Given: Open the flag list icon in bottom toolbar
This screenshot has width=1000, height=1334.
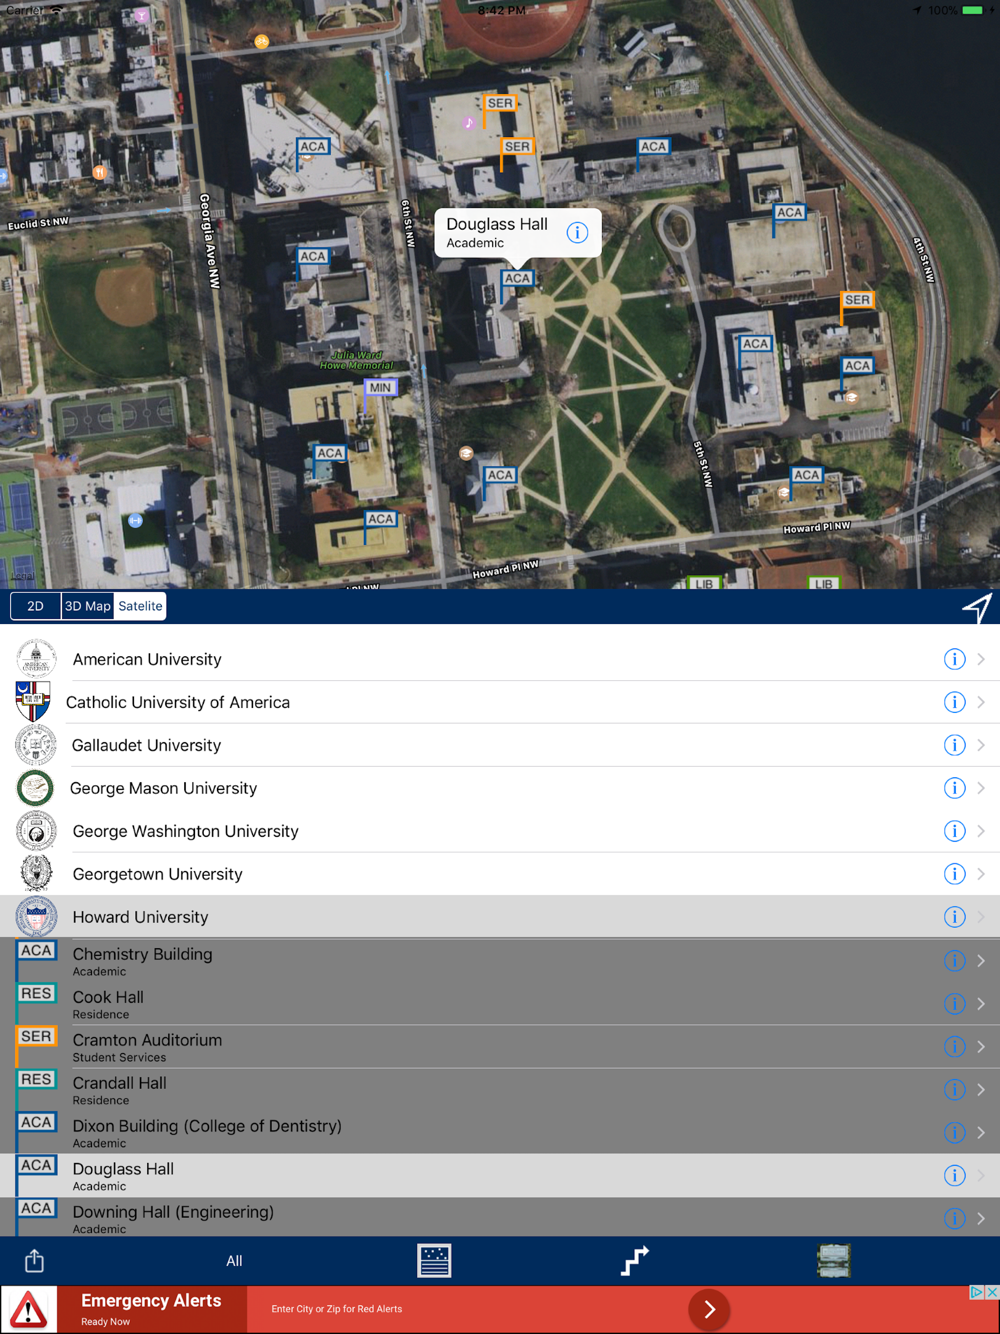Looking at the screenshot, I should click(434, 1261).
